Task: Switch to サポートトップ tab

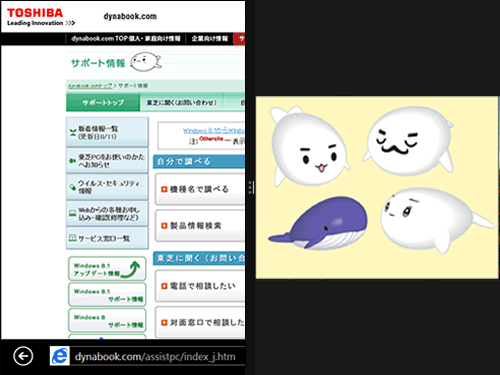Action: tap(103, 102)
